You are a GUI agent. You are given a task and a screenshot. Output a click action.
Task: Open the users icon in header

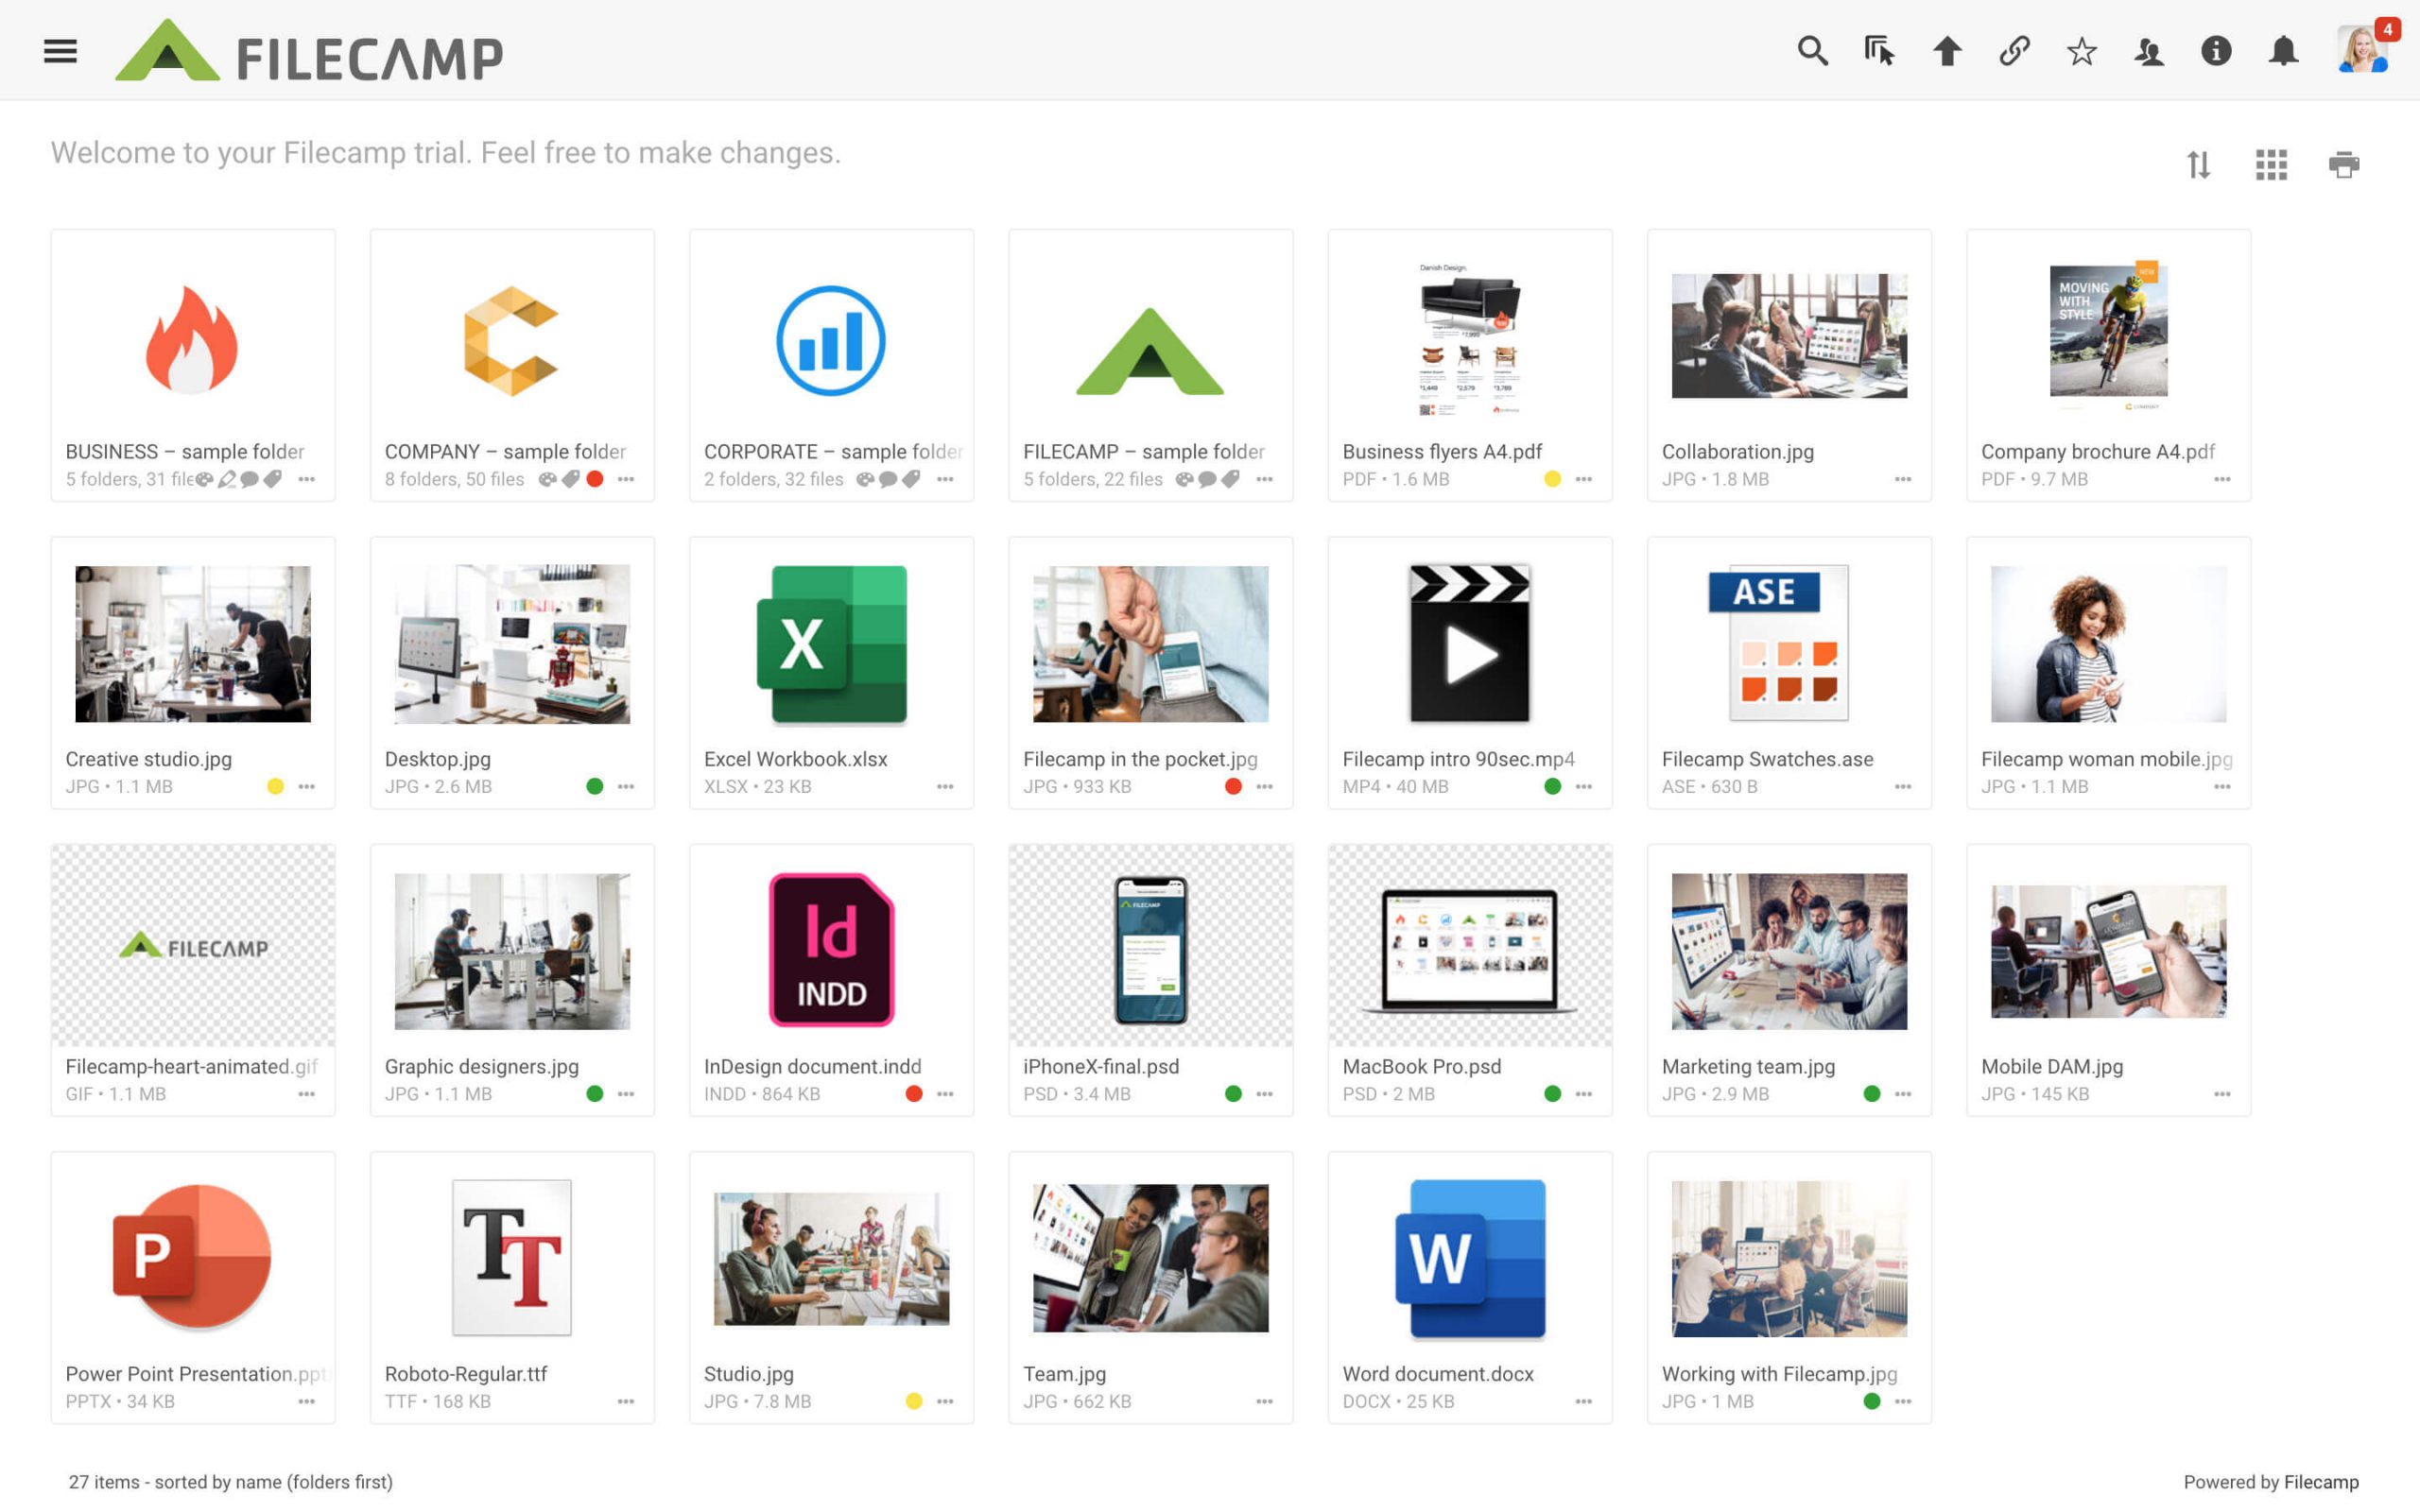[2149, 51]
